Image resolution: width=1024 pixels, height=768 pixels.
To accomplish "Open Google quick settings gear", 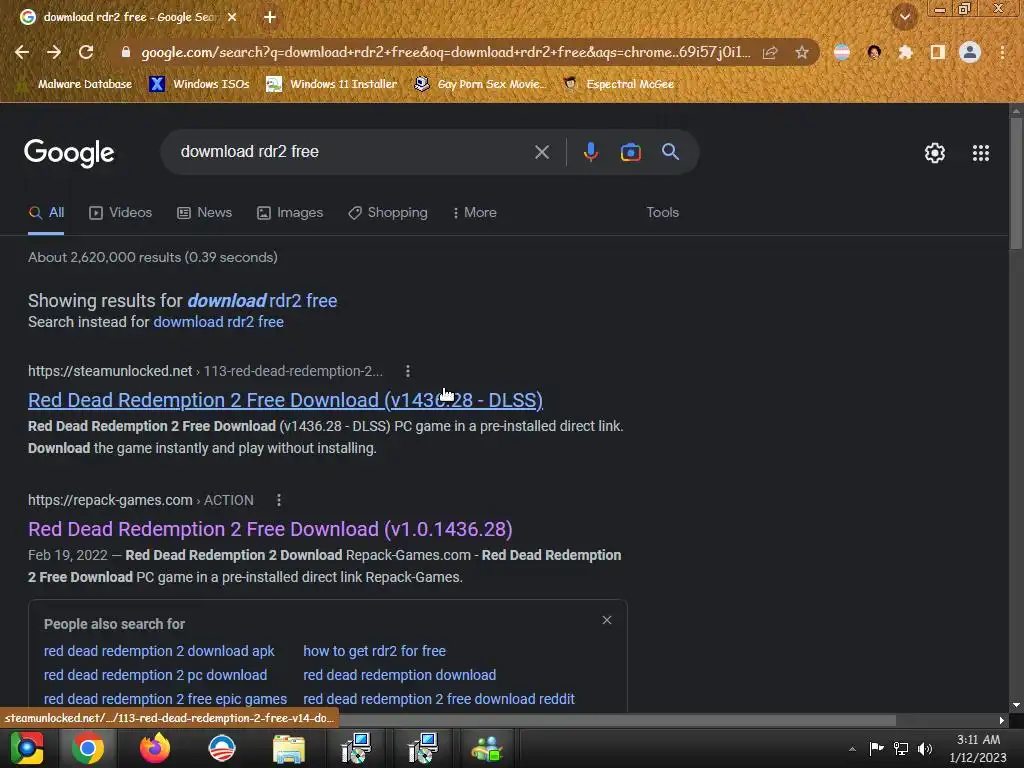I will pyautogui.click(x=935, y=153).
